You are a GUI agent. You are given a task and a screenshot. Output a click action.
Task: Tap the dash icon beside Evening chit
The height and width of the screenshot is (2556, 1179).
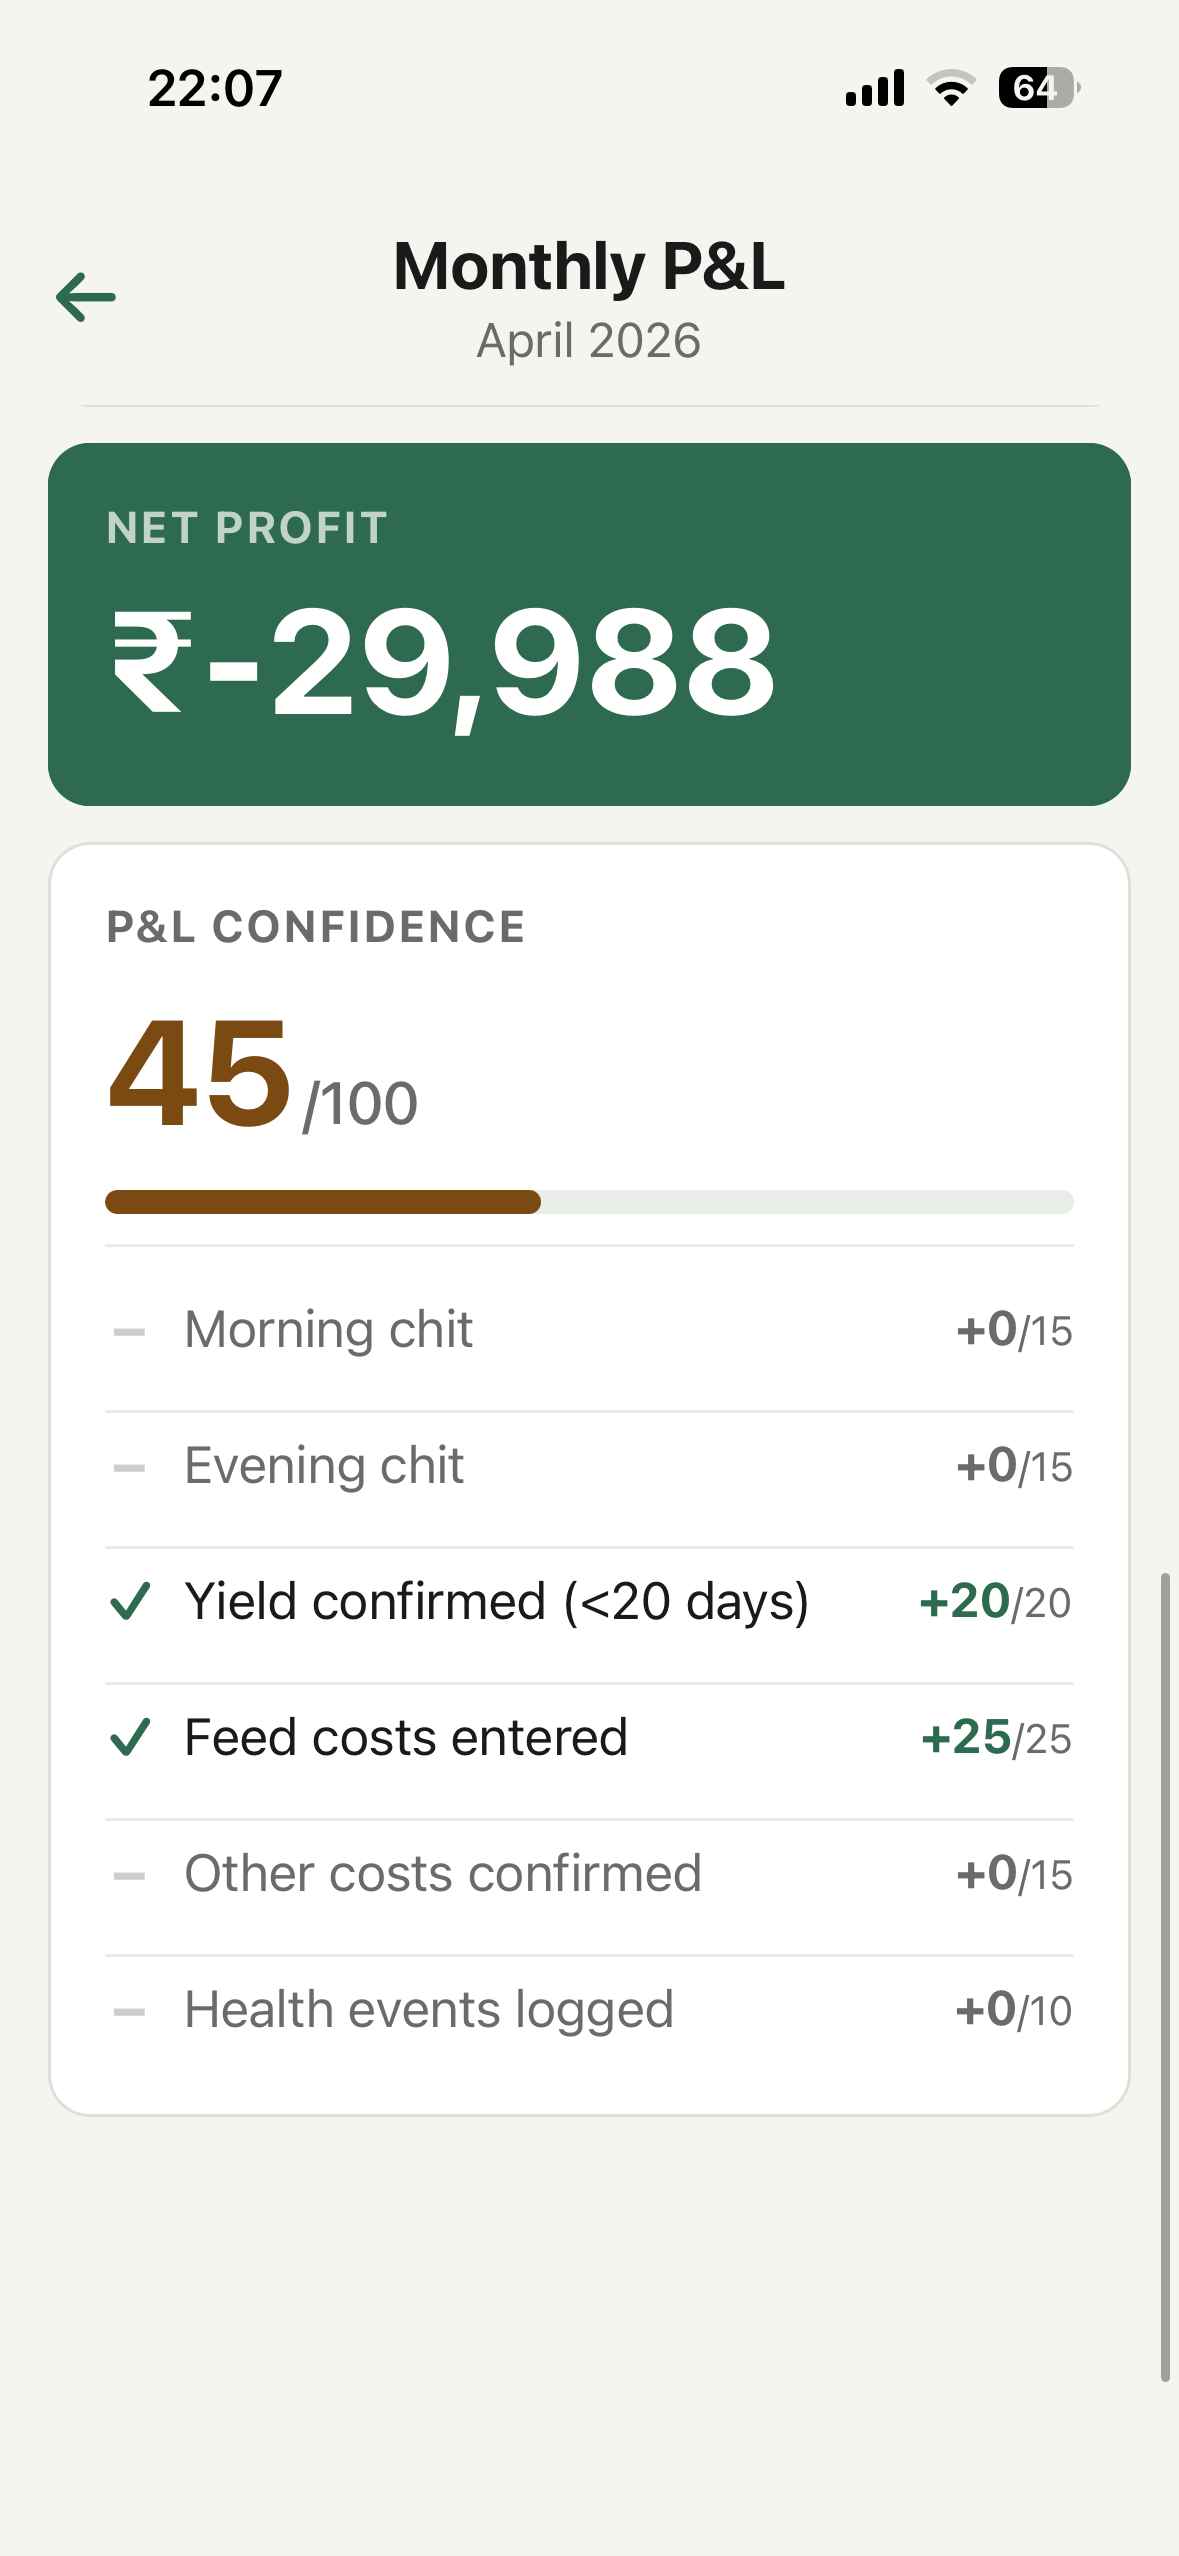tap(130, 1468)
